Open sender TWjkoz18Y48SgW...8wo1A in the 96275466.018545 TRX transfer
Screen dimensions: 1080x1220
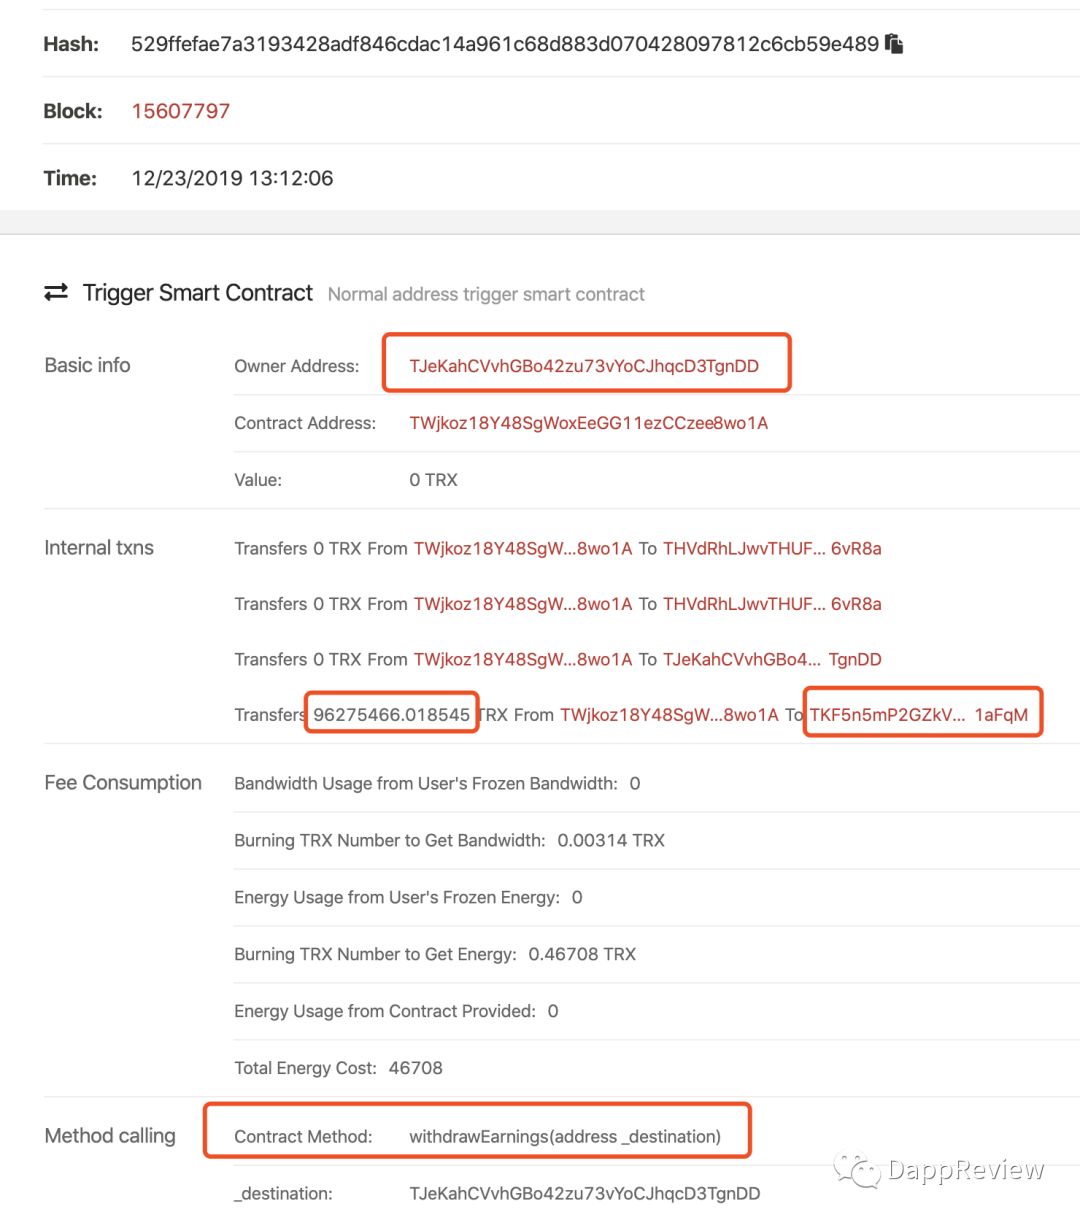[x=669, y=715]
